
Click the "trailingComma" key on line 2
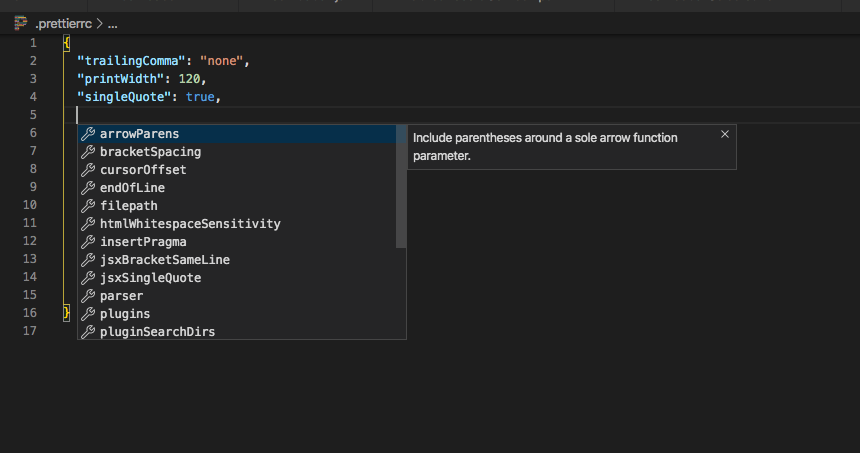(131, 61)
